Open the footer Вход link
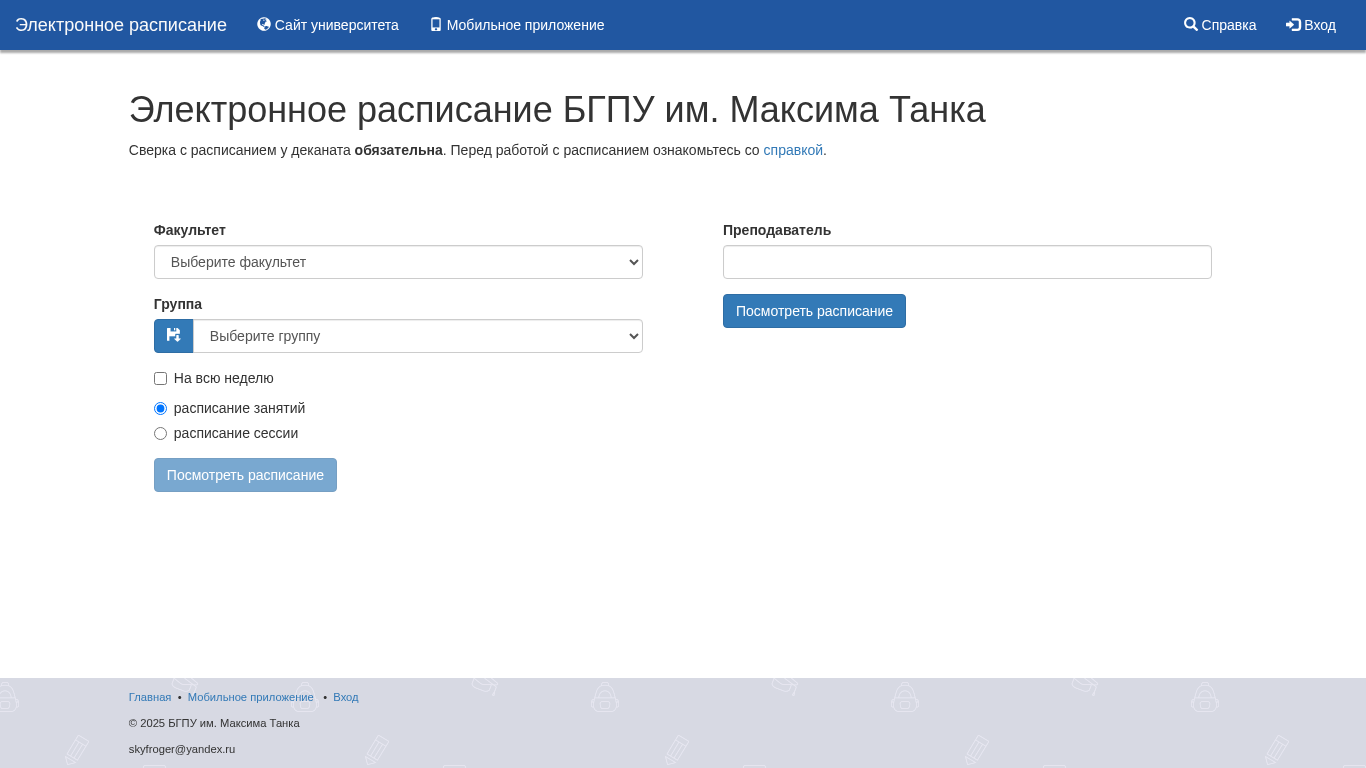Screen dimensions: 1366x768 (x=346, y=697)
